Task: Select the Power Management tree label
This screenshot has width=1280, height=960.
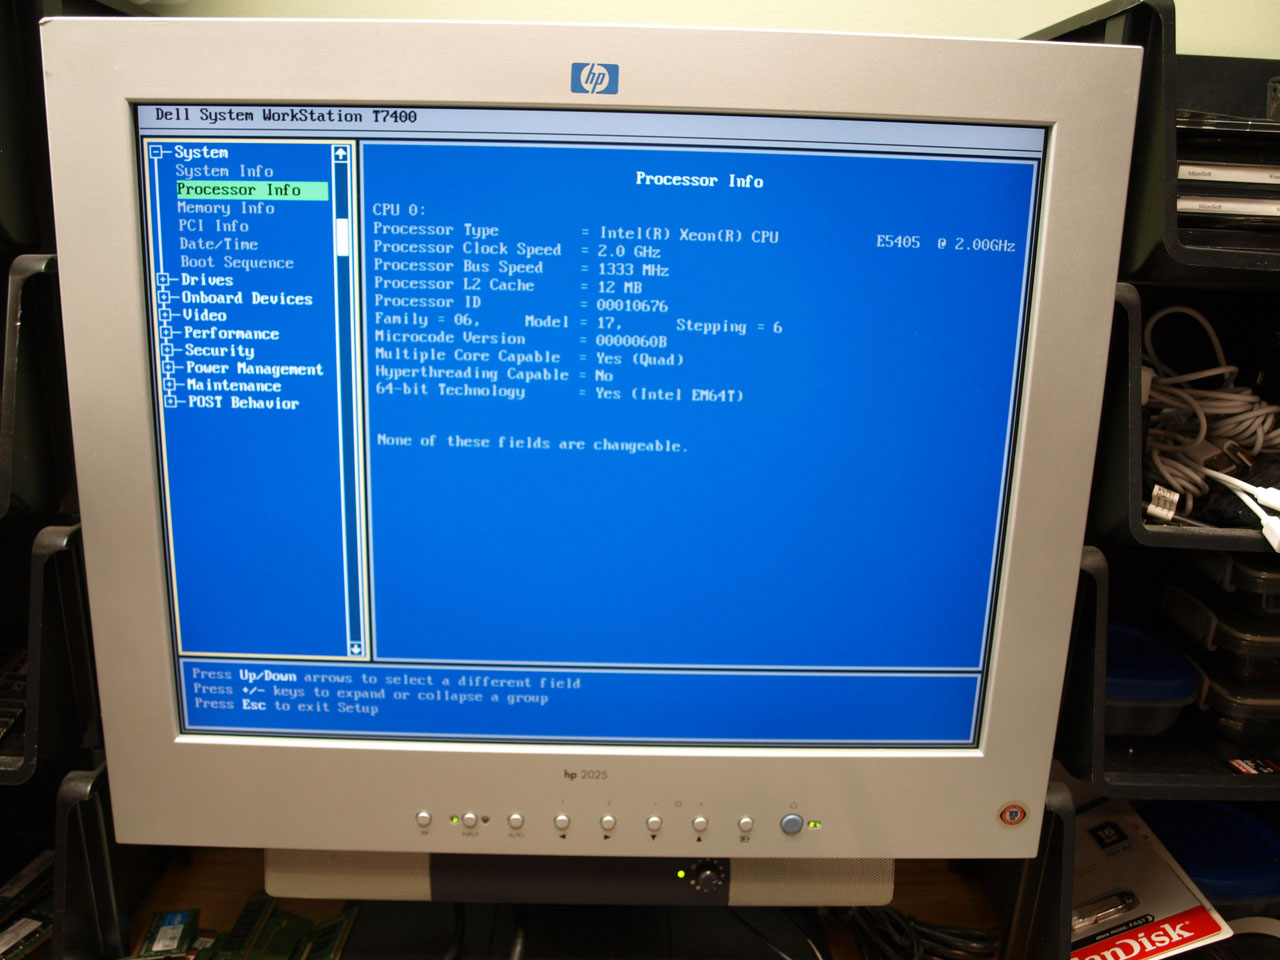Action: tap(254, 368)
